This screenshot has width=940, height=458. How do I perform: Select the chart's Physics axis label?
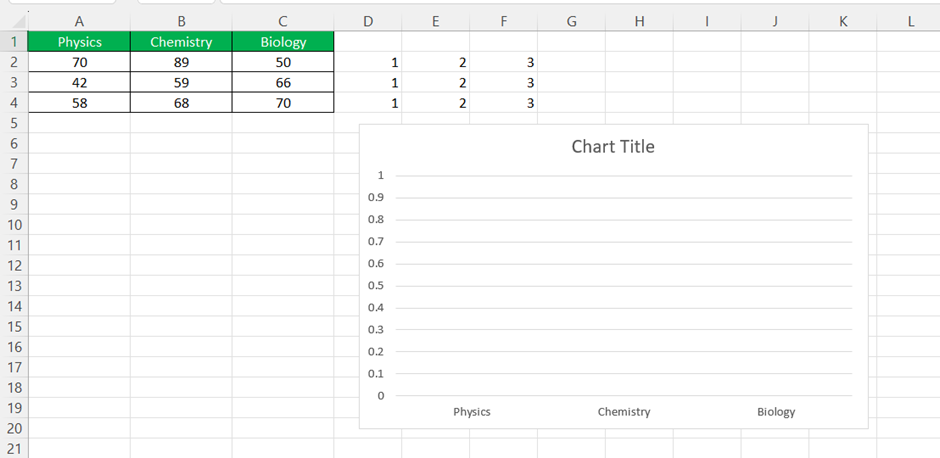[x=472, y=412]
